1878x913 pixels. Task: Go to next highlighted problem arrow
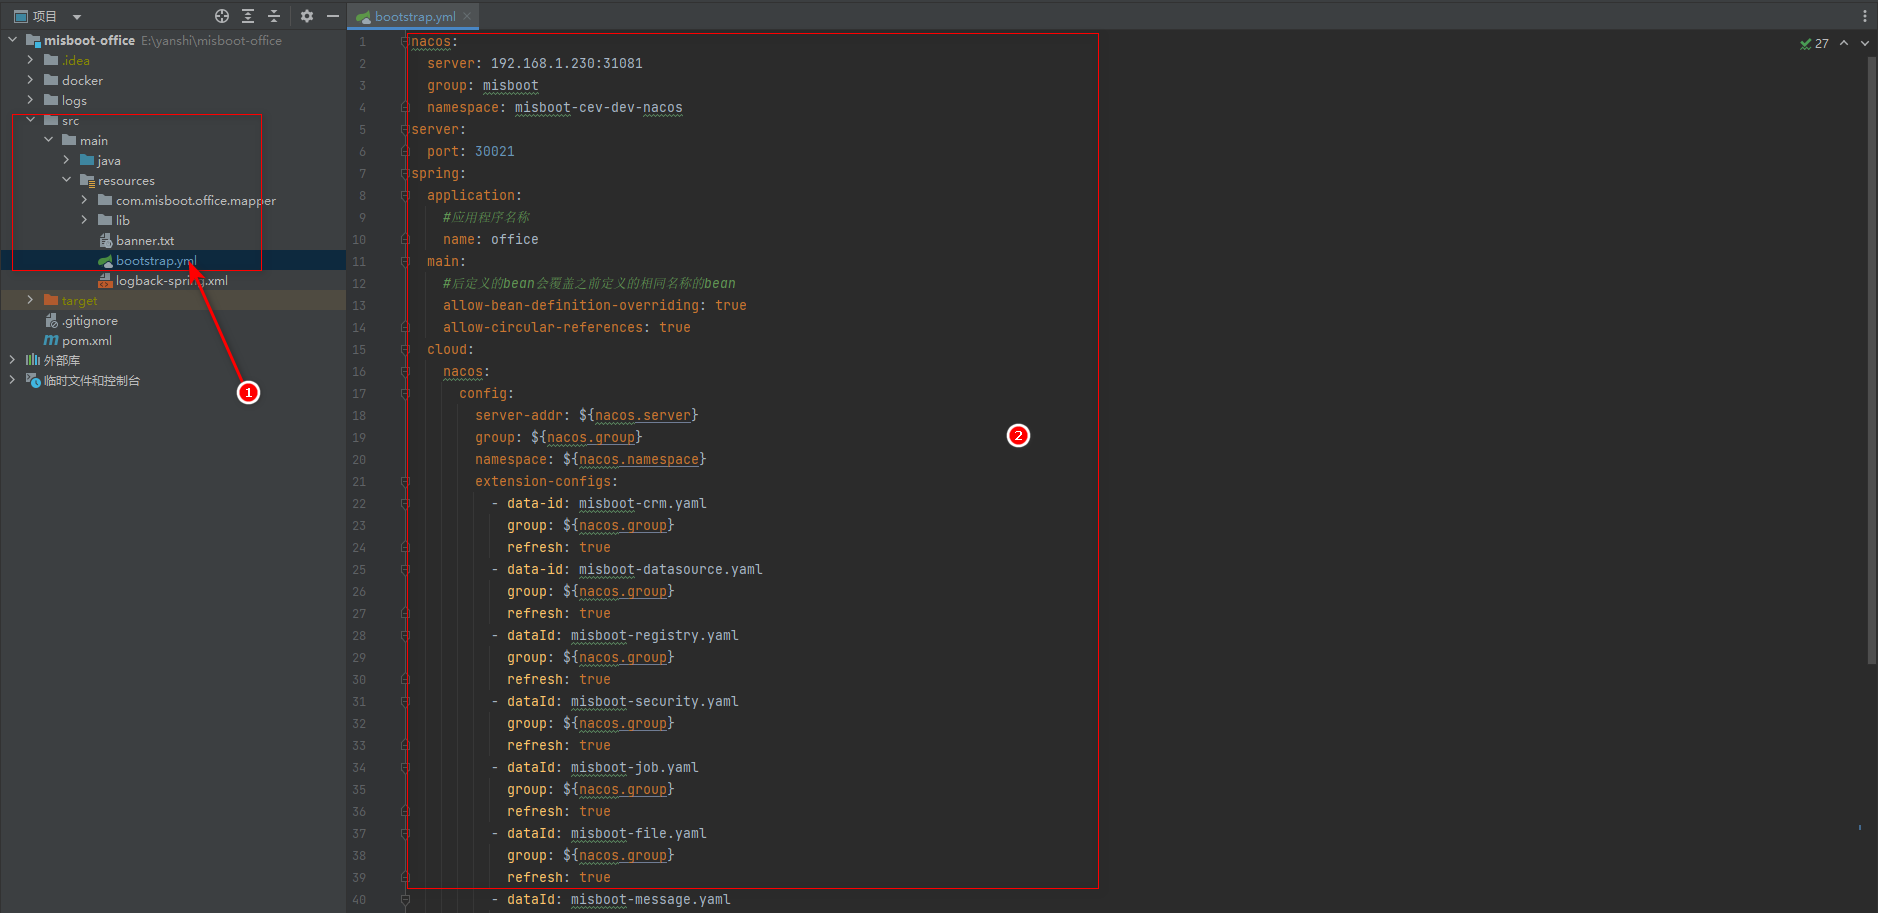1864,43
